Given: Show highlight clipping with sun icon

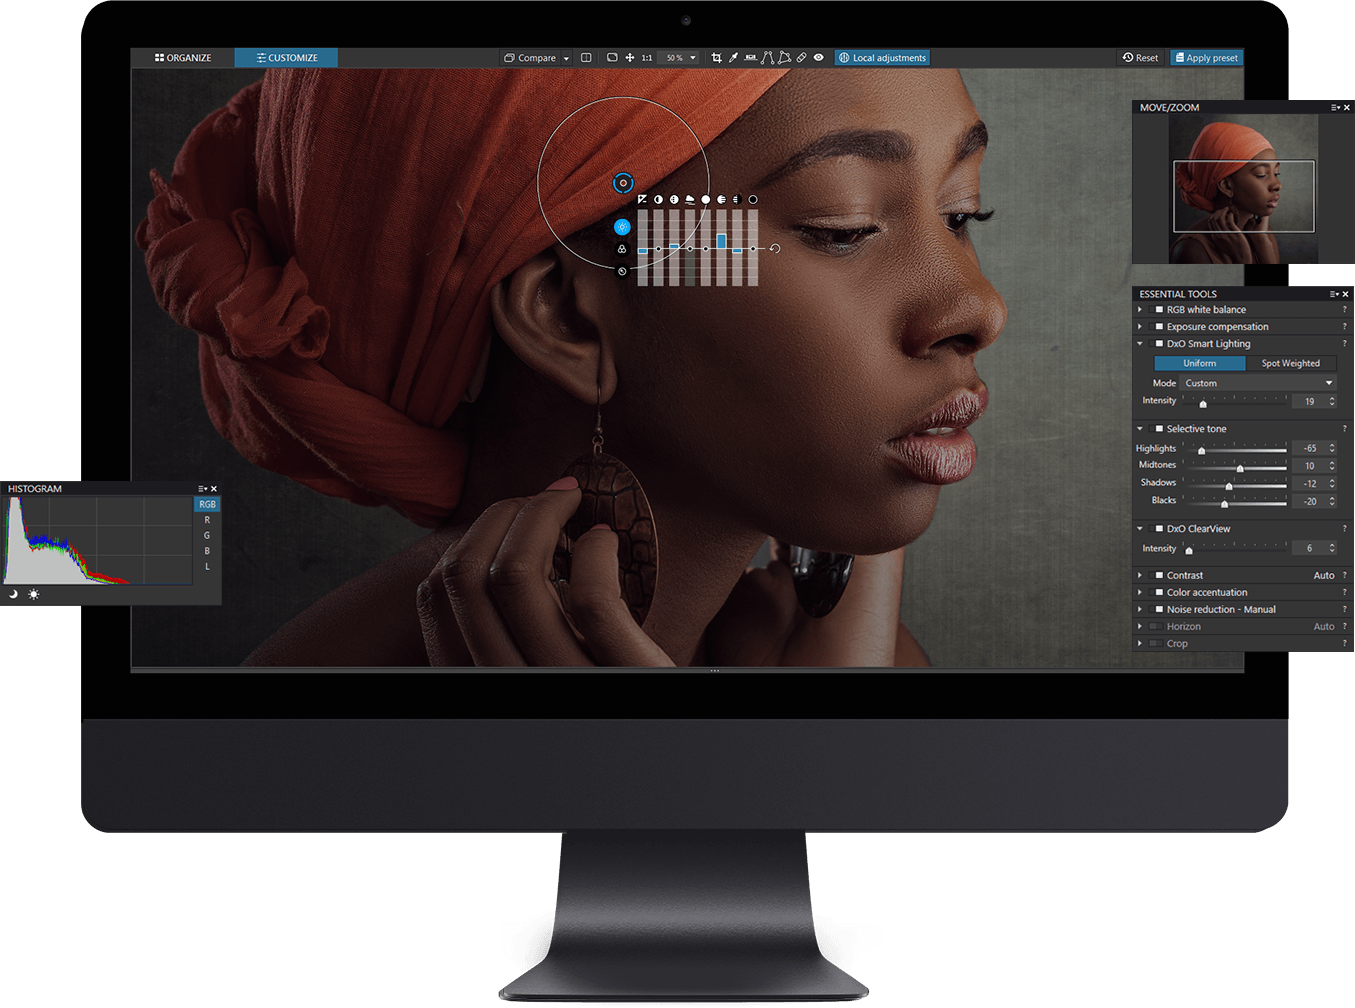Looking at the screenshot, I should (x=34, y=594).
